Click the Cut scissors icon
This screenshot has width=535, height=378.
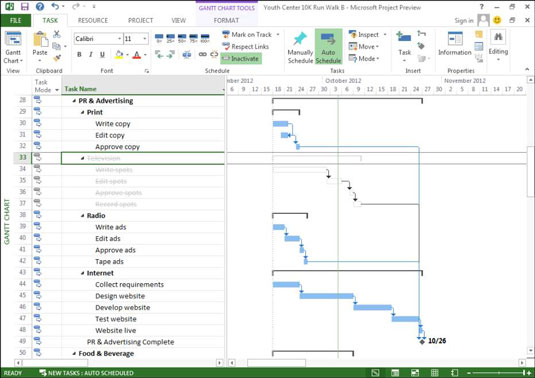coord(57,34)
